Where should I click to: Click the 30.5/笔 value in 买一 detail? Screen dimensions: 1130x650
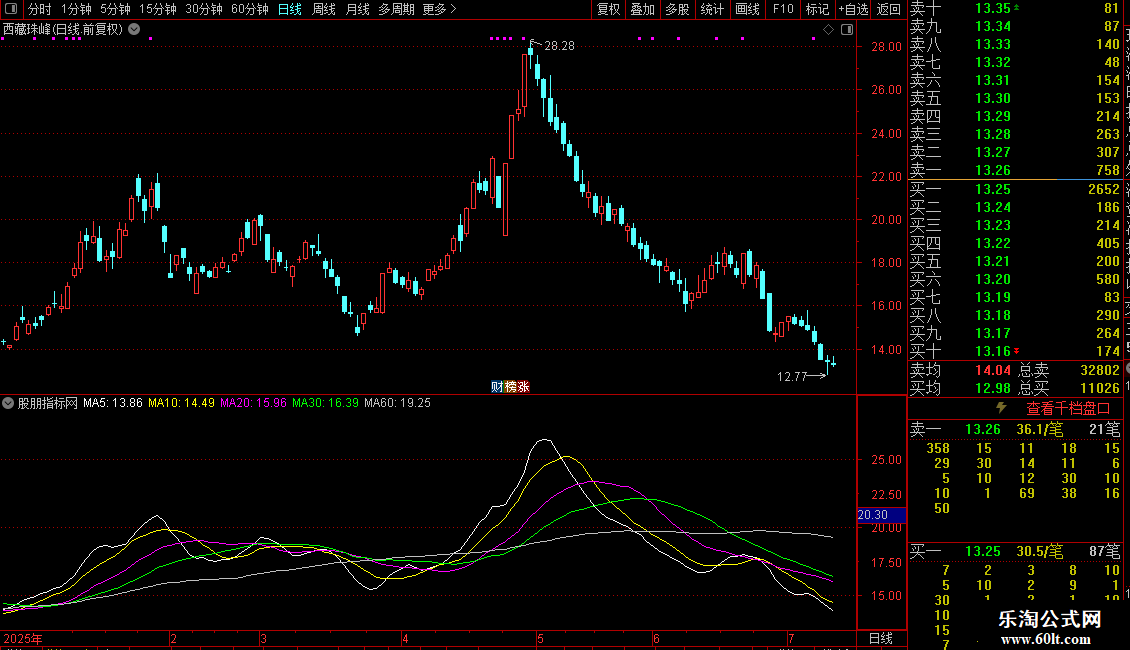tap(1039, 551)
